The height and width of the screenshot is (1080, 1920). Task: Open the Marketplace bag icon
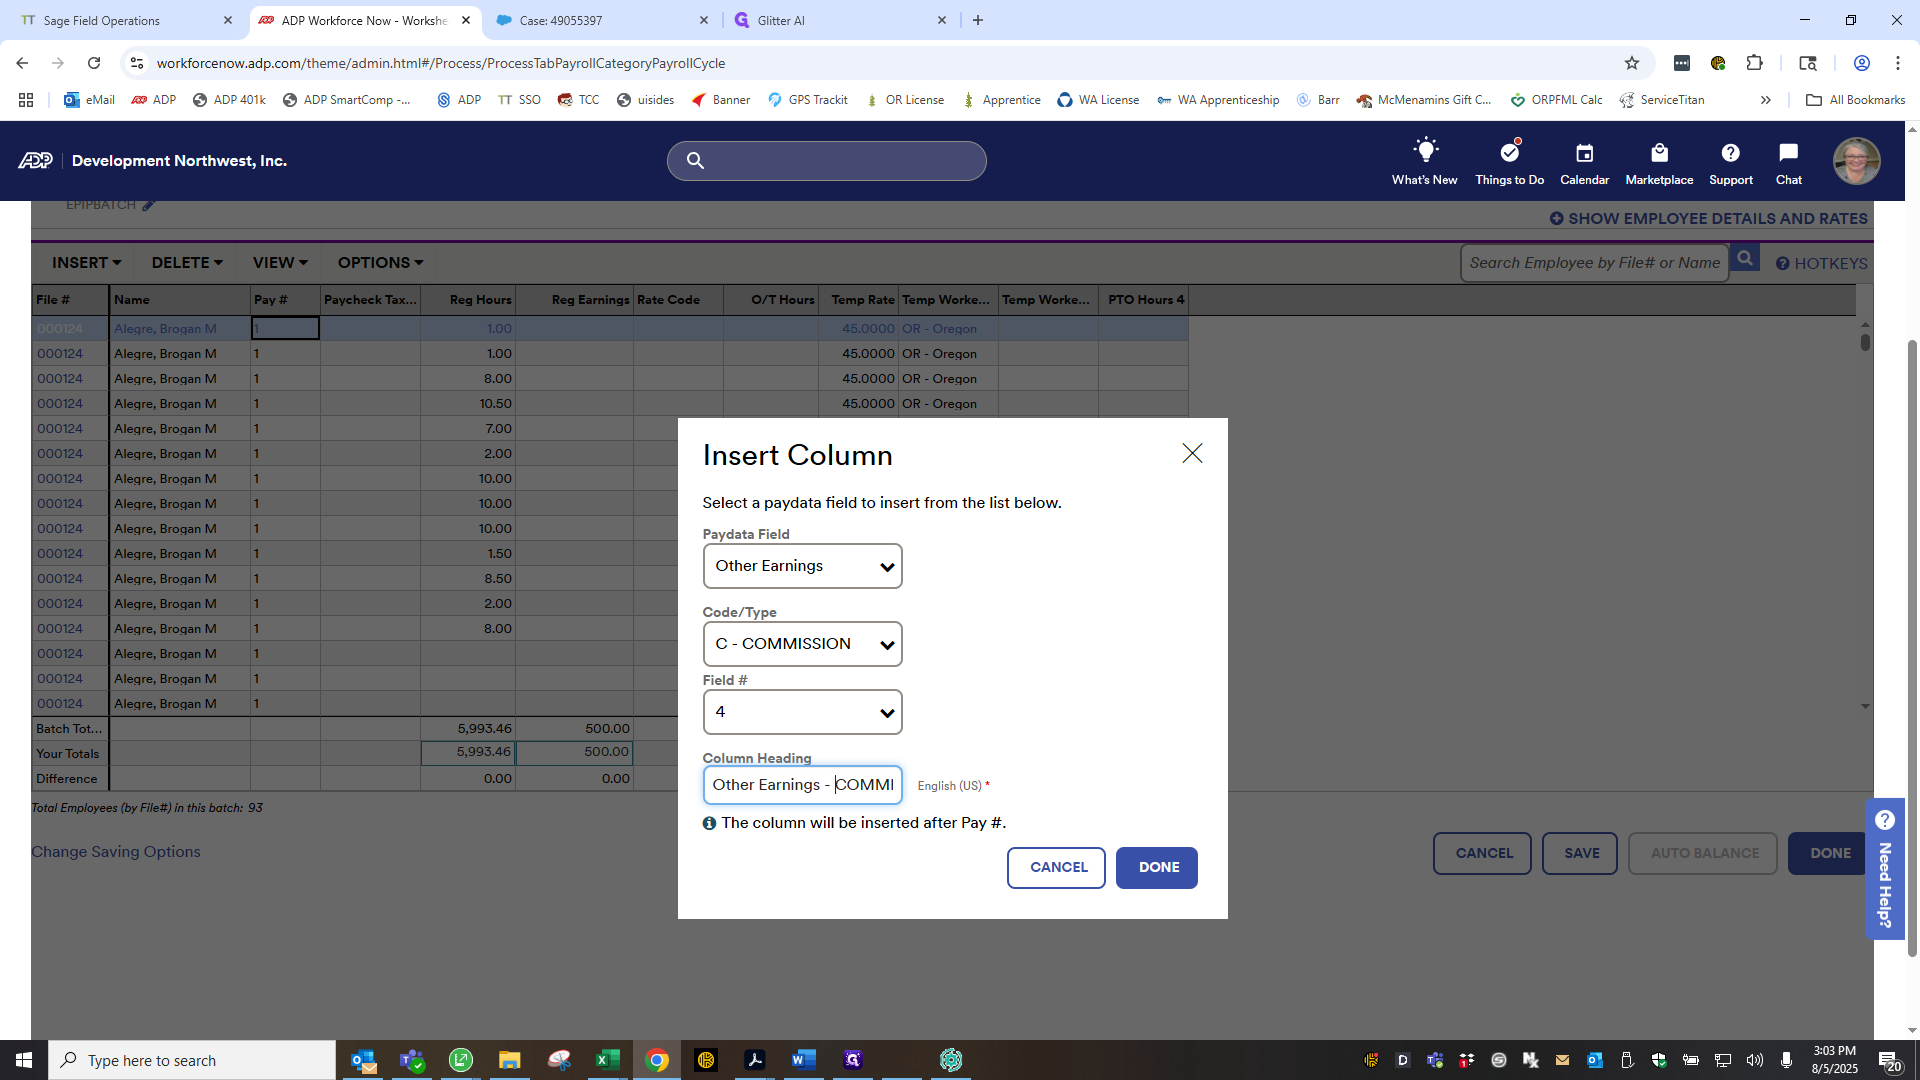tap(1659, 162)
